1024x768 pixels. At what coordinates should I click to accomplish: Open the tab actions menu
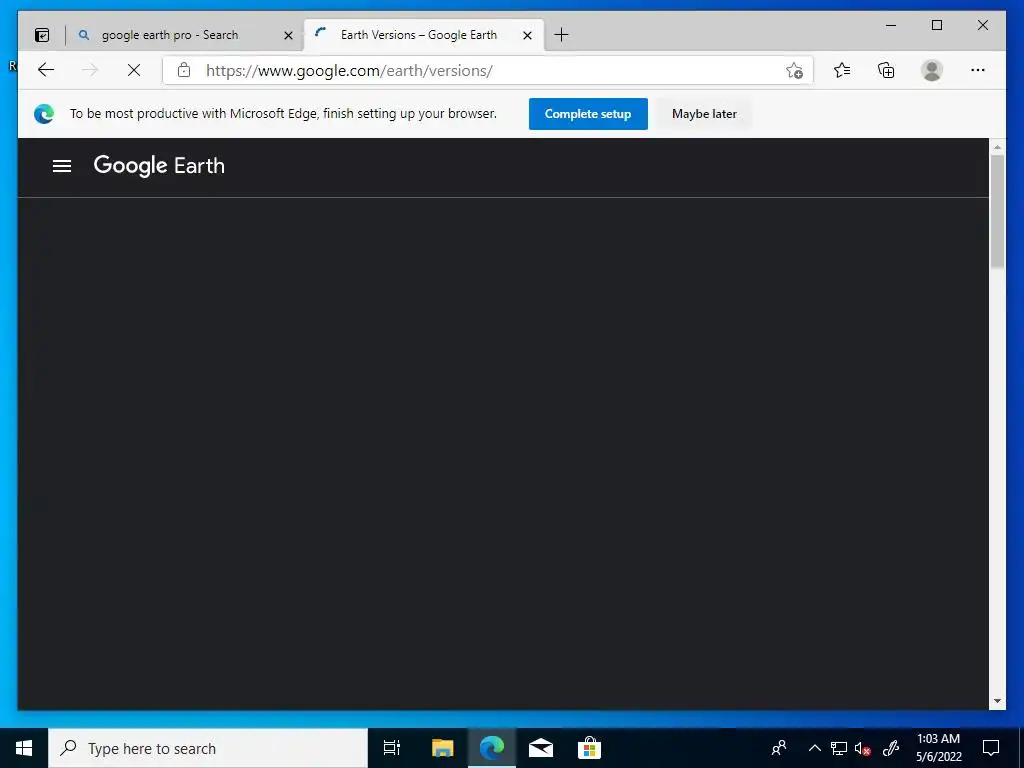click(x=42, y=35)
